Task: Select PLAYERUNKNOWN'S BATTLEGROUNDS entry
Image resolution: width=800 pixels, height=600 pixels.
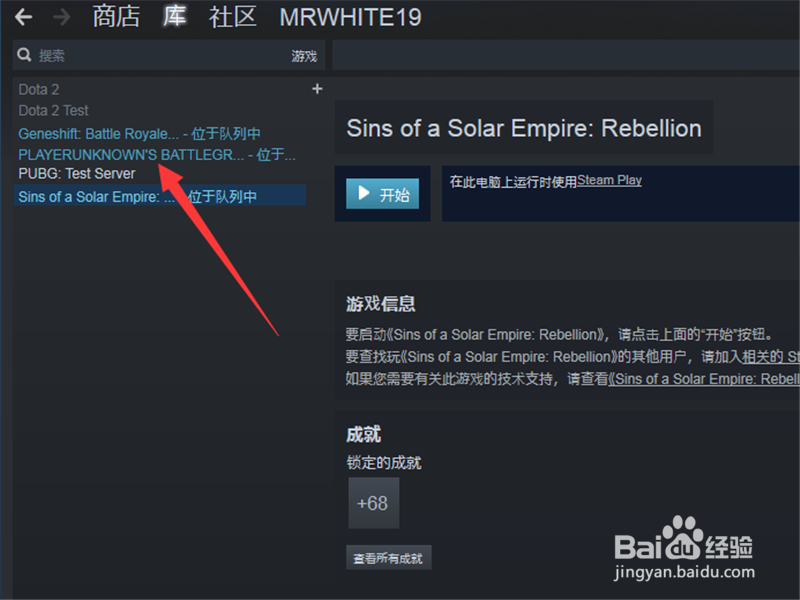Action: click(x=157, y=154)
